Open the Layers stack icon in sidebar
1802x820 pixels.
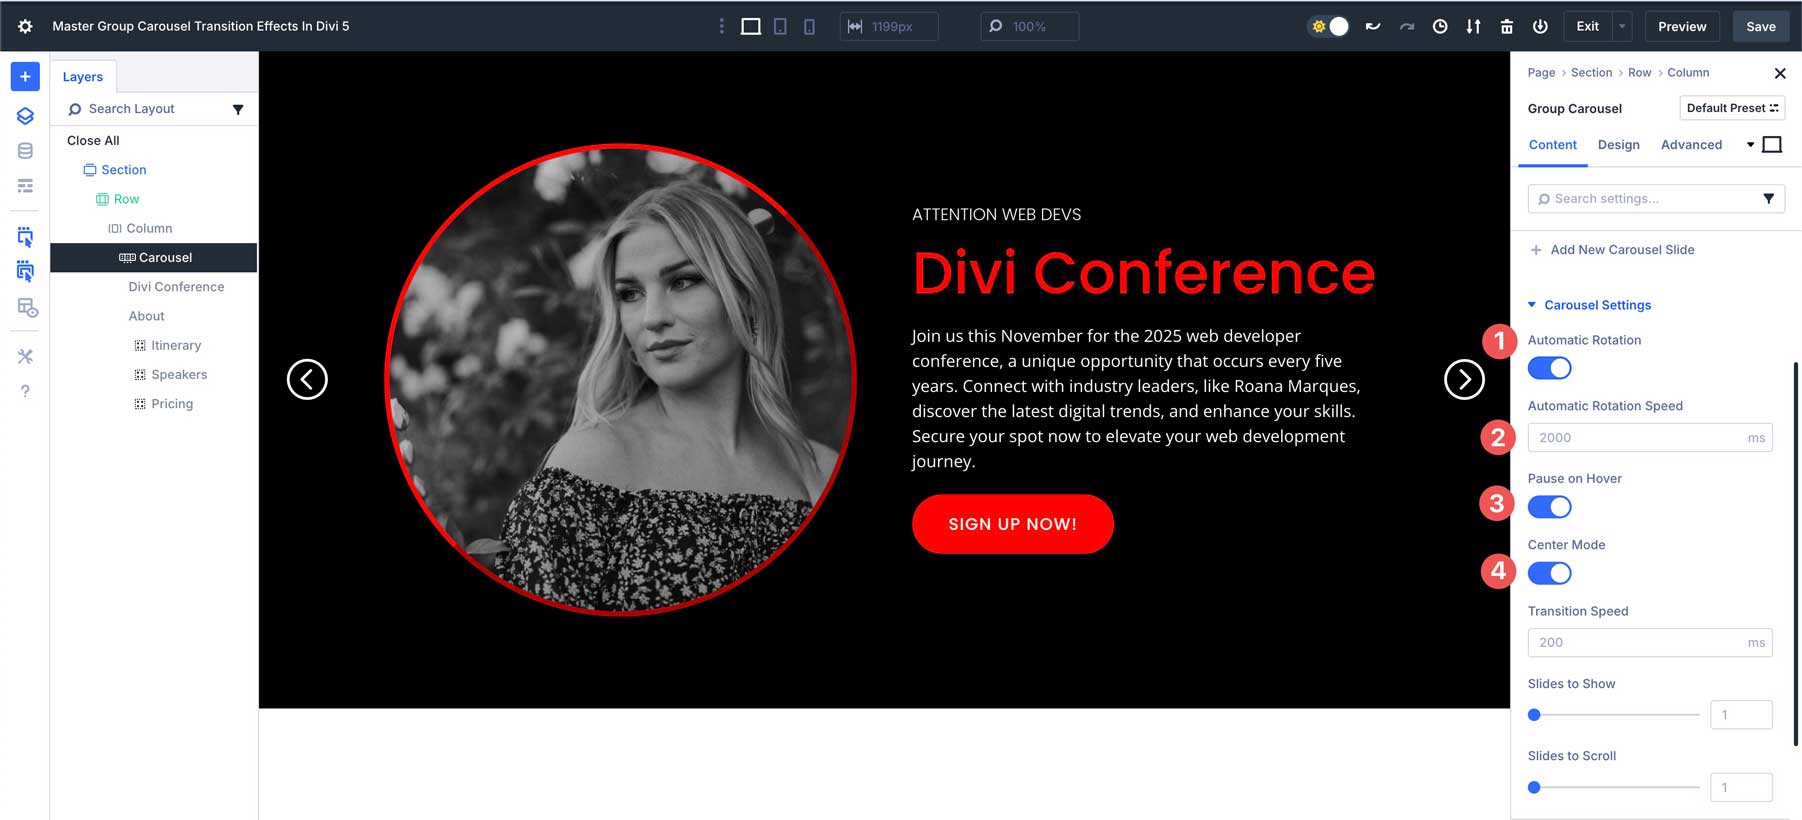coord(25,116)
